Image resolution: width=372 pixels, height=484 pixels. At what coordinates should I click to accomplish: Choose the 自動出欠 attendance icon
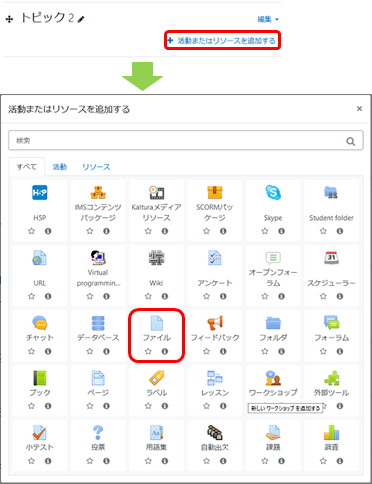215,433
